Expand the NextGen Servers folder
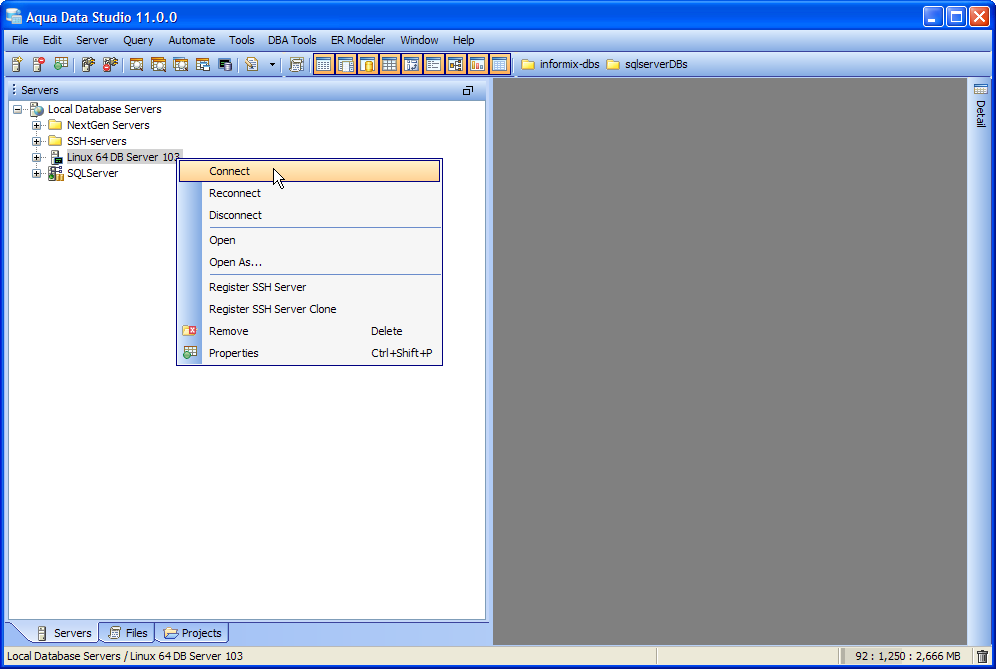This screenshot has height=669, width=996. [x=36, y=125]
